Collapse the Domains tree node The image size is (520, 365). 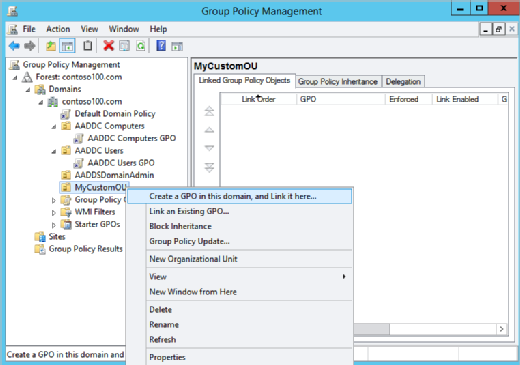(28, 90)
